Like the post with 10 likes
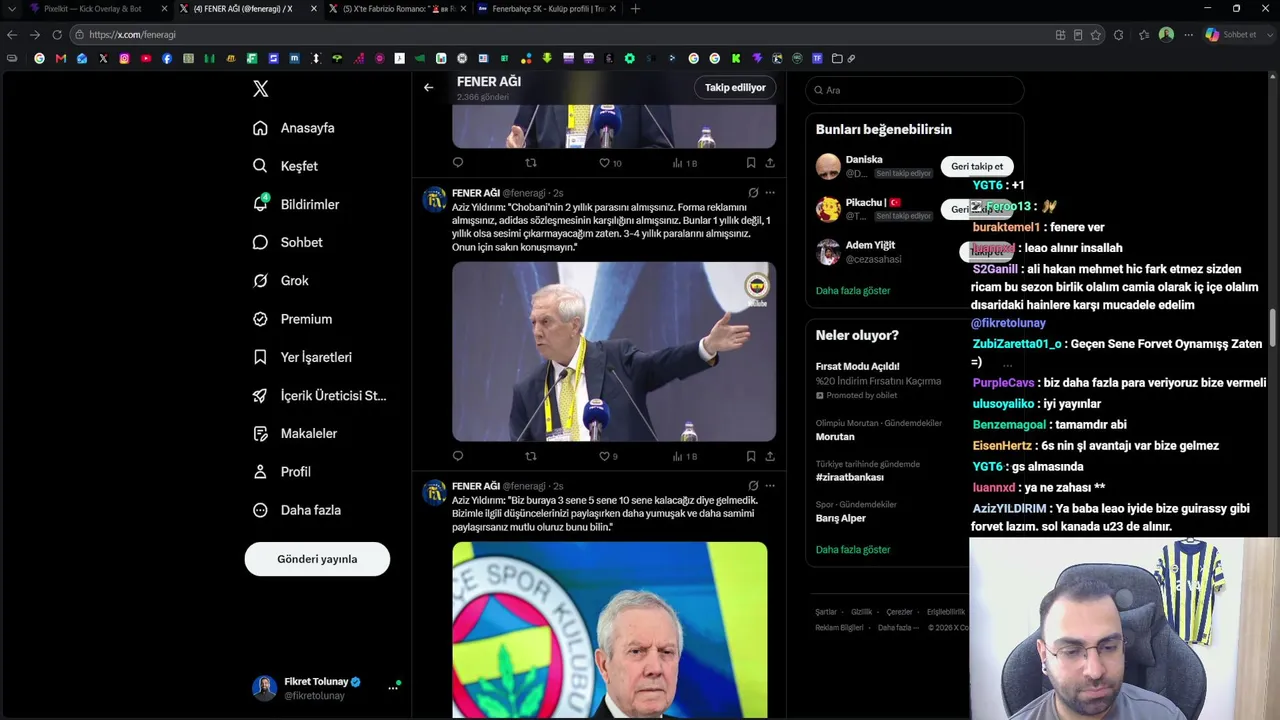 tap(610, 162)
